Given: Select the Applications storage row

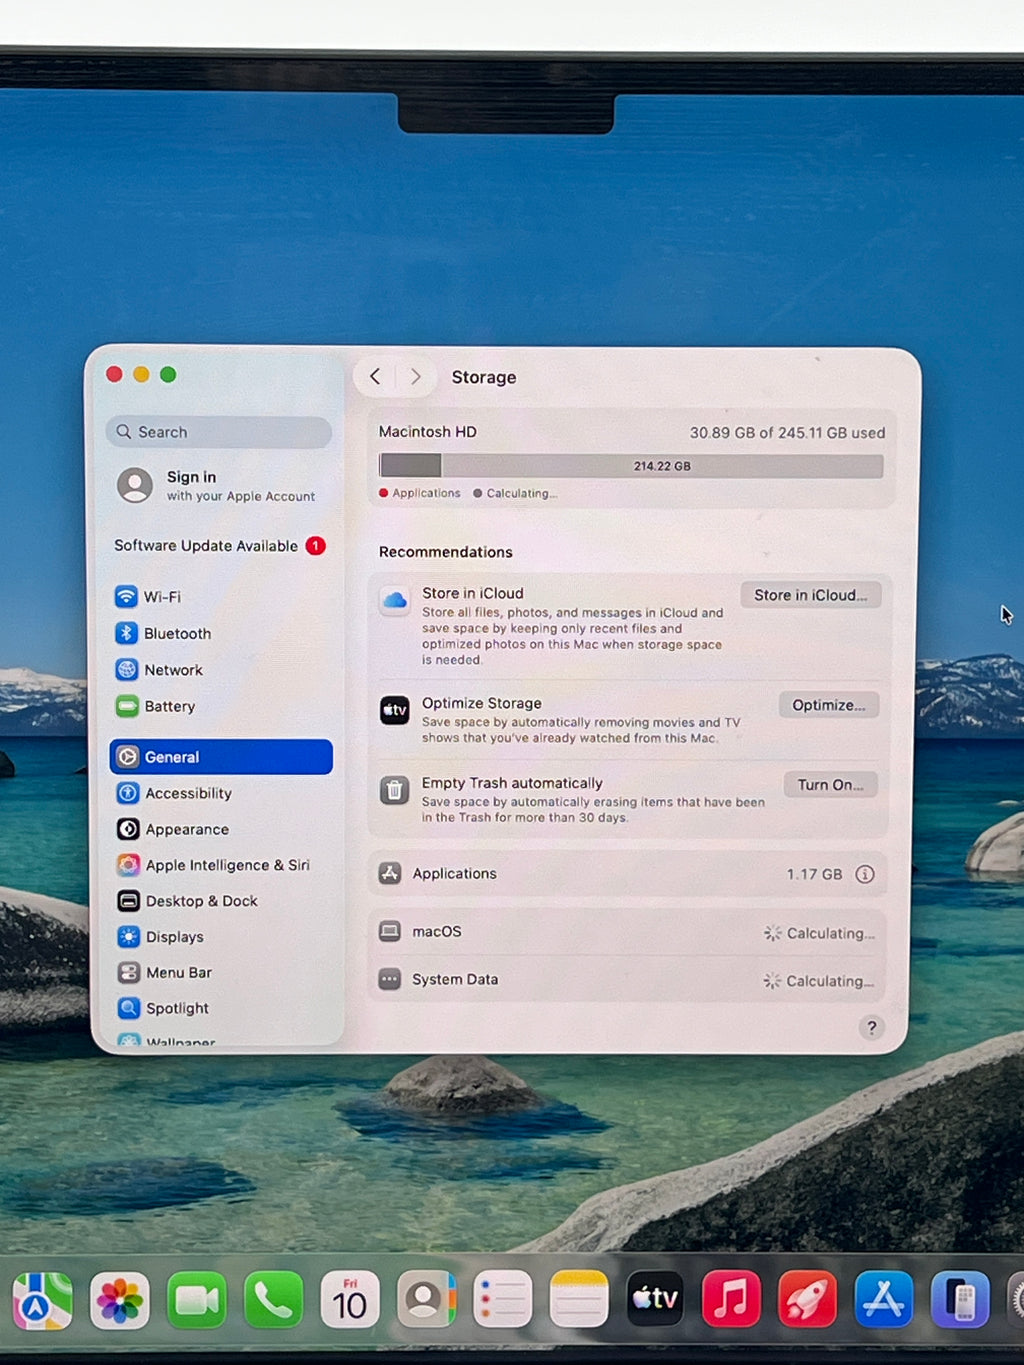Looking at the screenshot, I should click(x=627, y=874).
